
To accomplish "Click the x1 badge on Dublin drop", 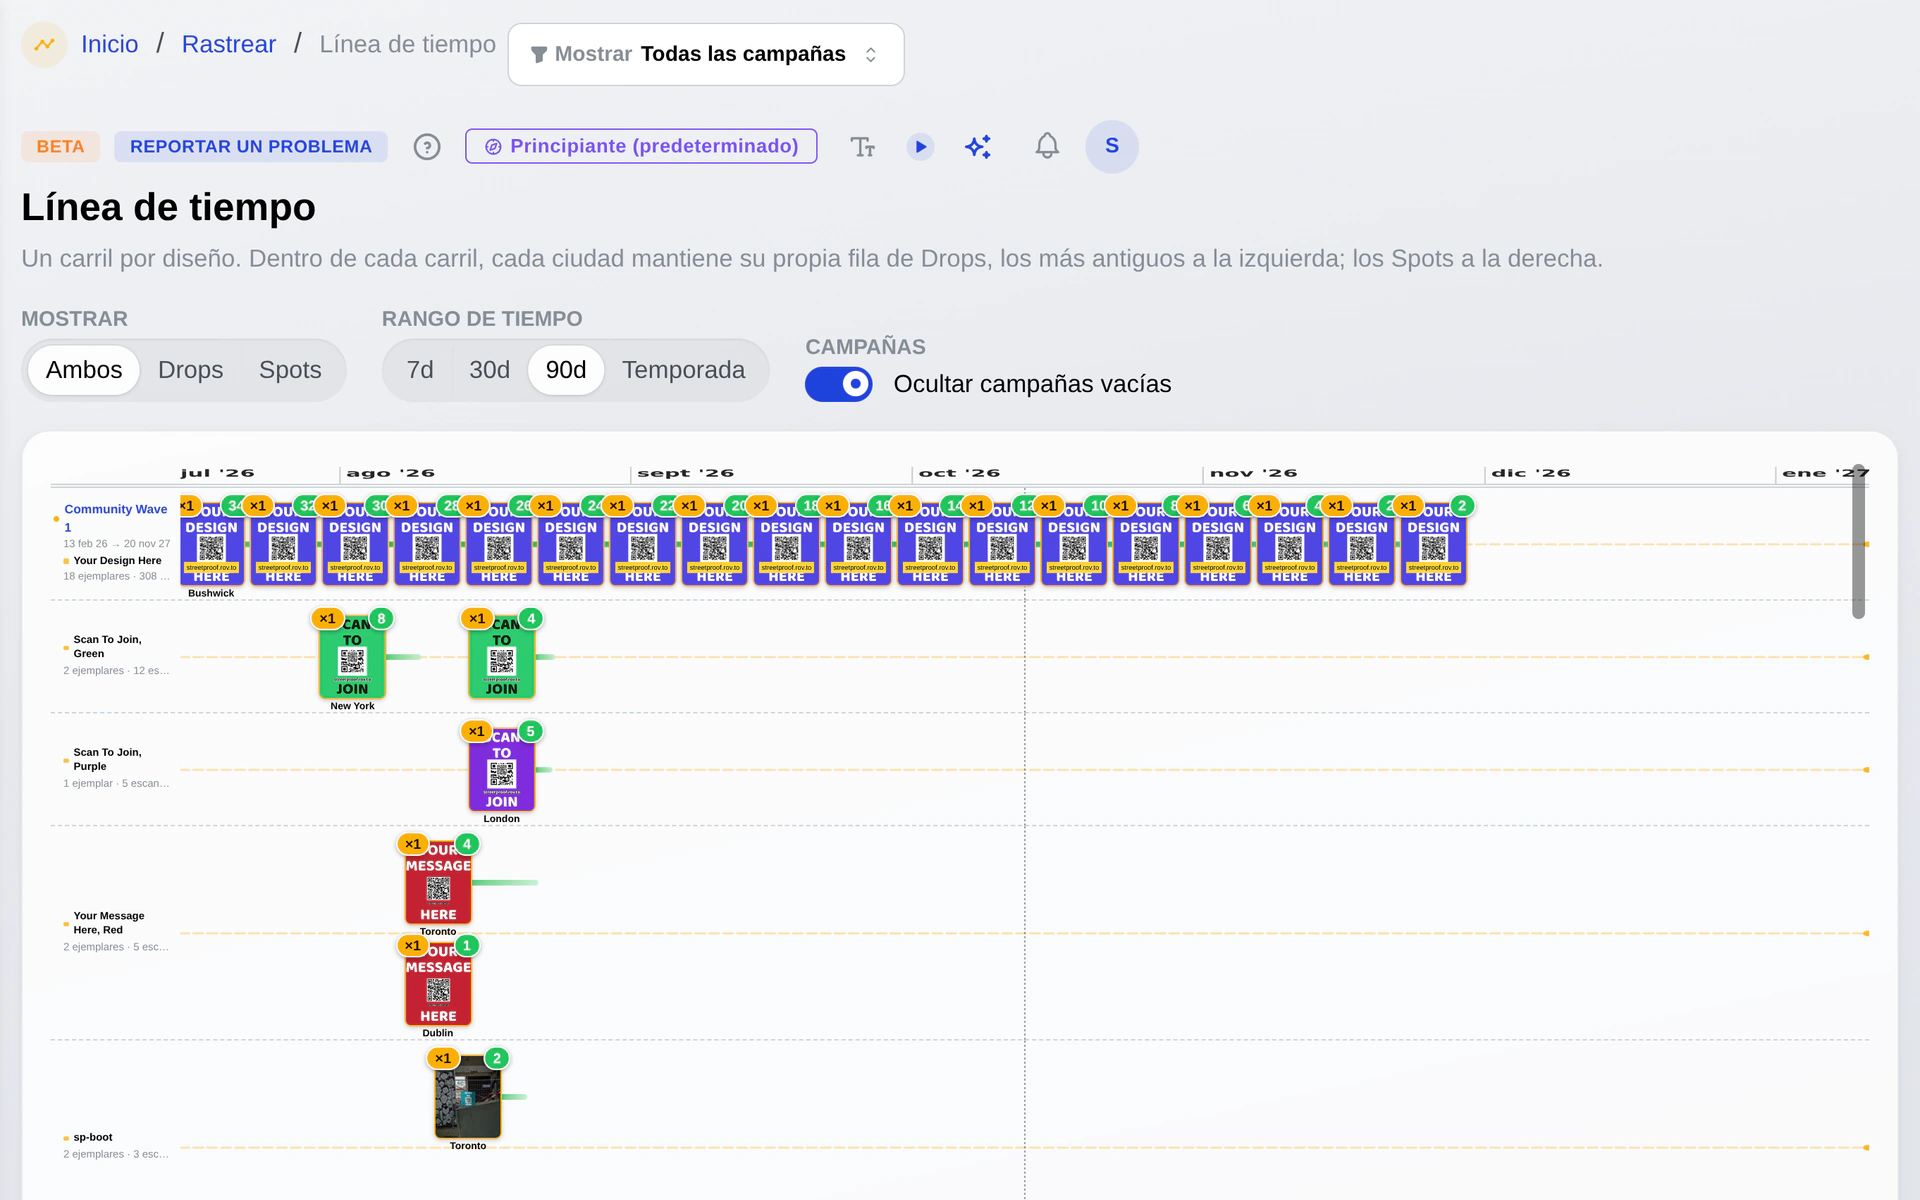I will (412, 945).
